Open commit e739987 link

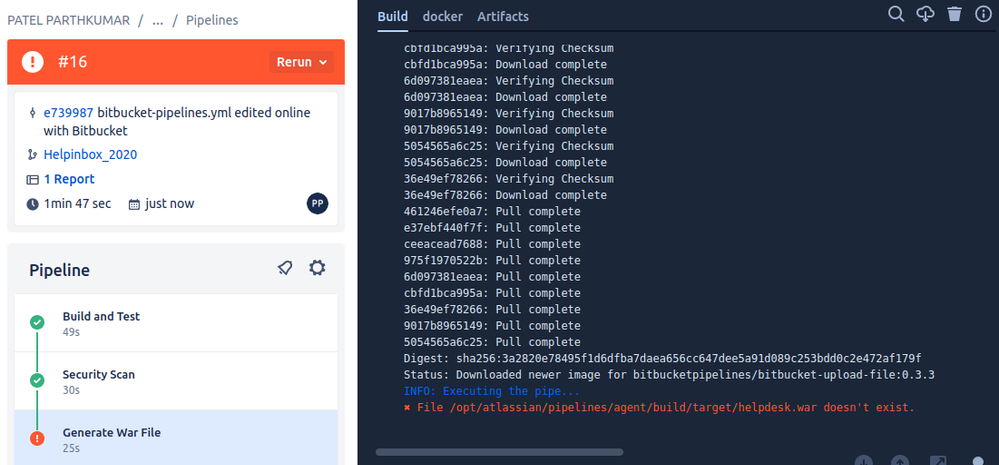pyautogui.click(x=68, y=113)
